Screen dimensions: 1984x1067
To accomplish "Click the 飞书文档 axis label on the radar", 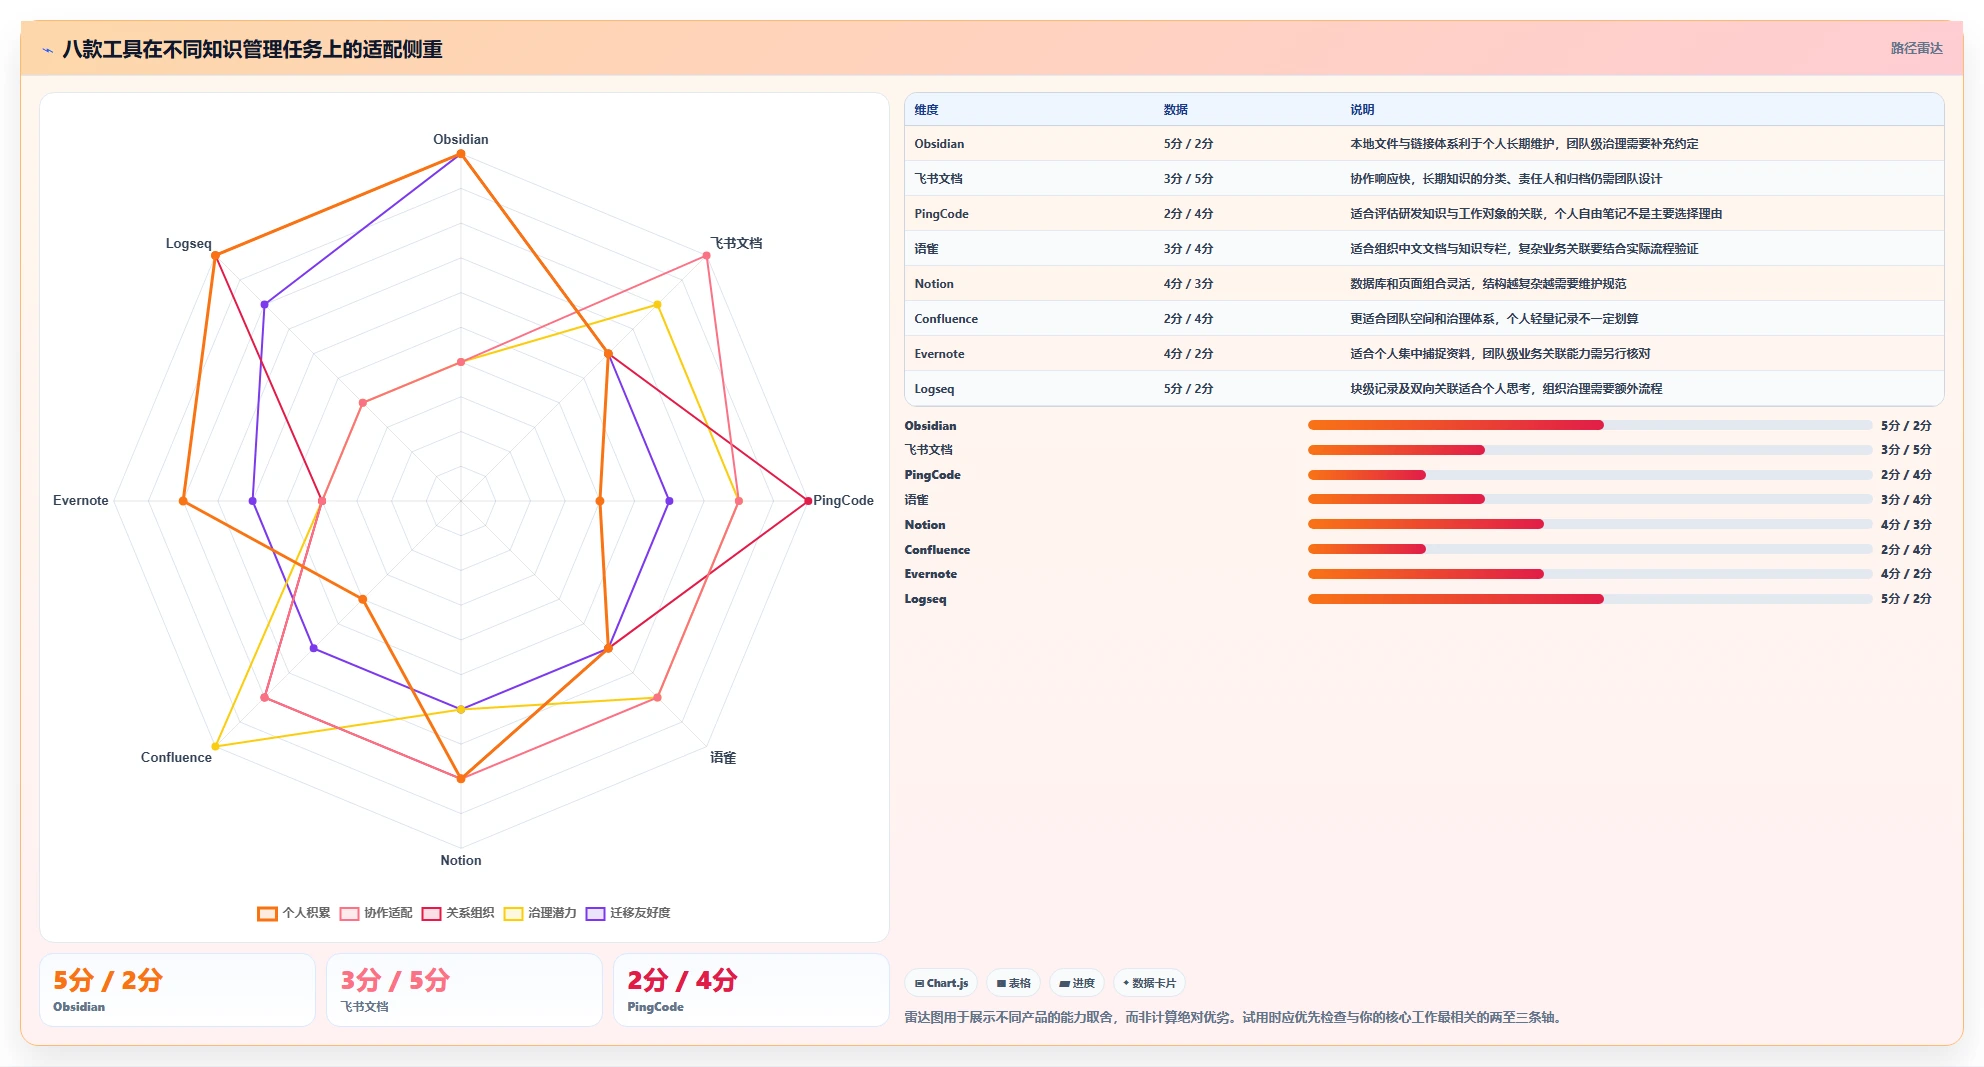I will (736, 243).
